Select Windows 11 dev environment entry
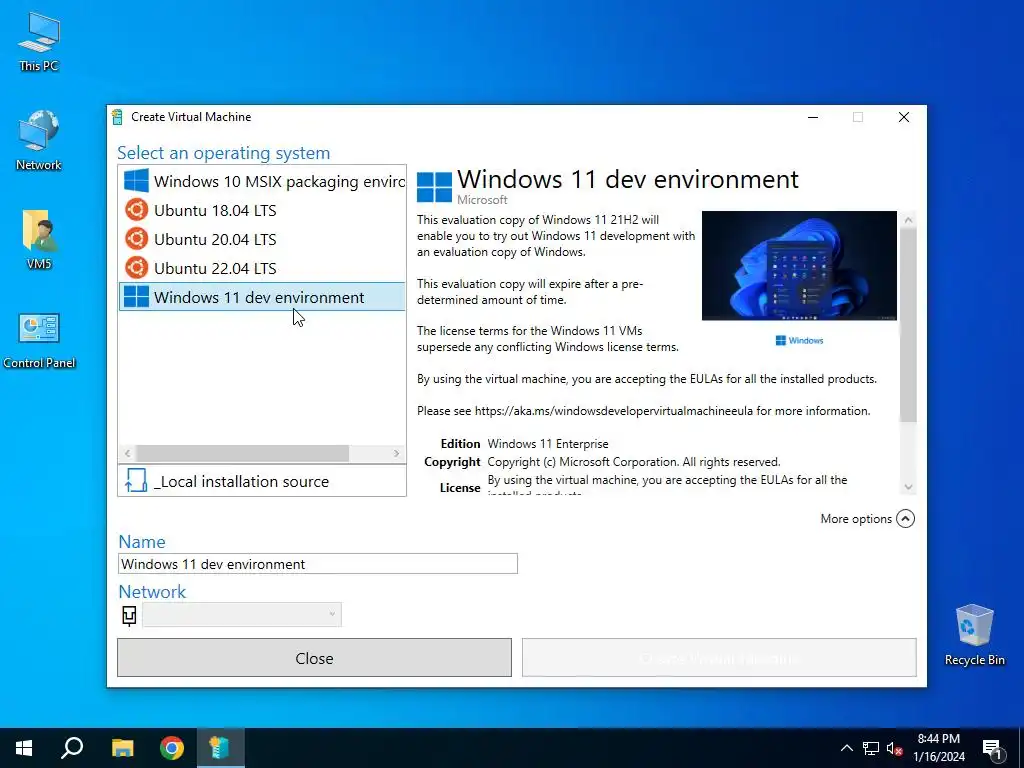 point(262,297)
